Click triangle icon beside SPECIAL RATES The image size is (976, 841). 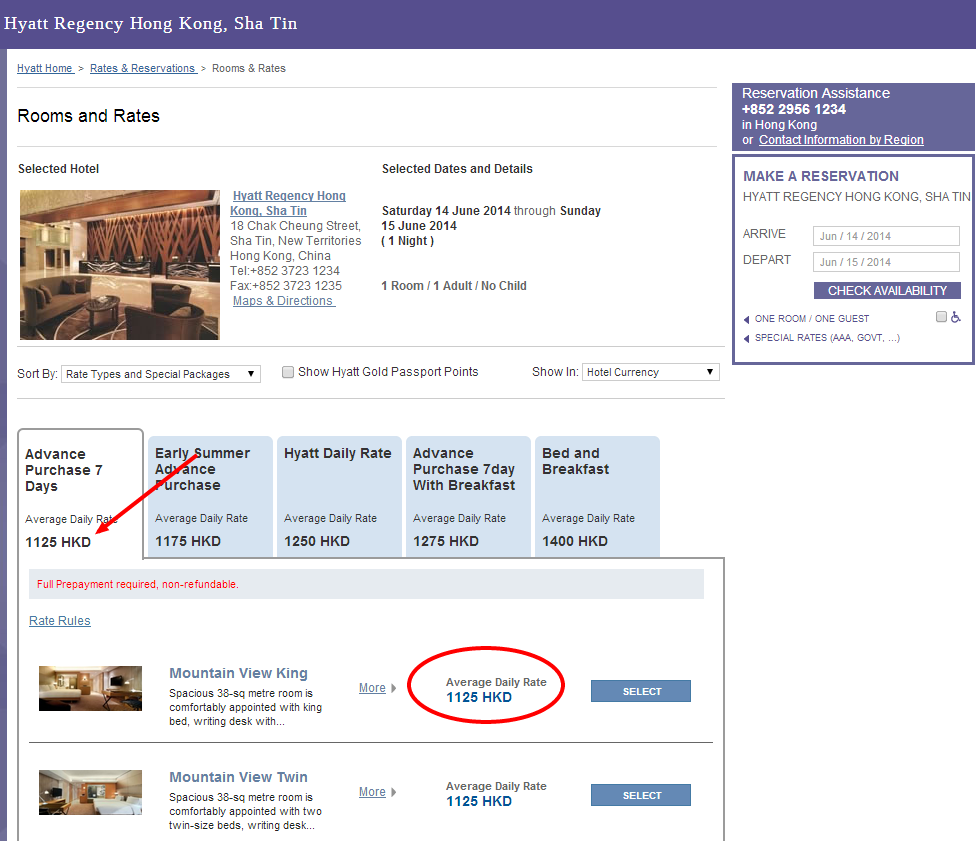(746, 339)
